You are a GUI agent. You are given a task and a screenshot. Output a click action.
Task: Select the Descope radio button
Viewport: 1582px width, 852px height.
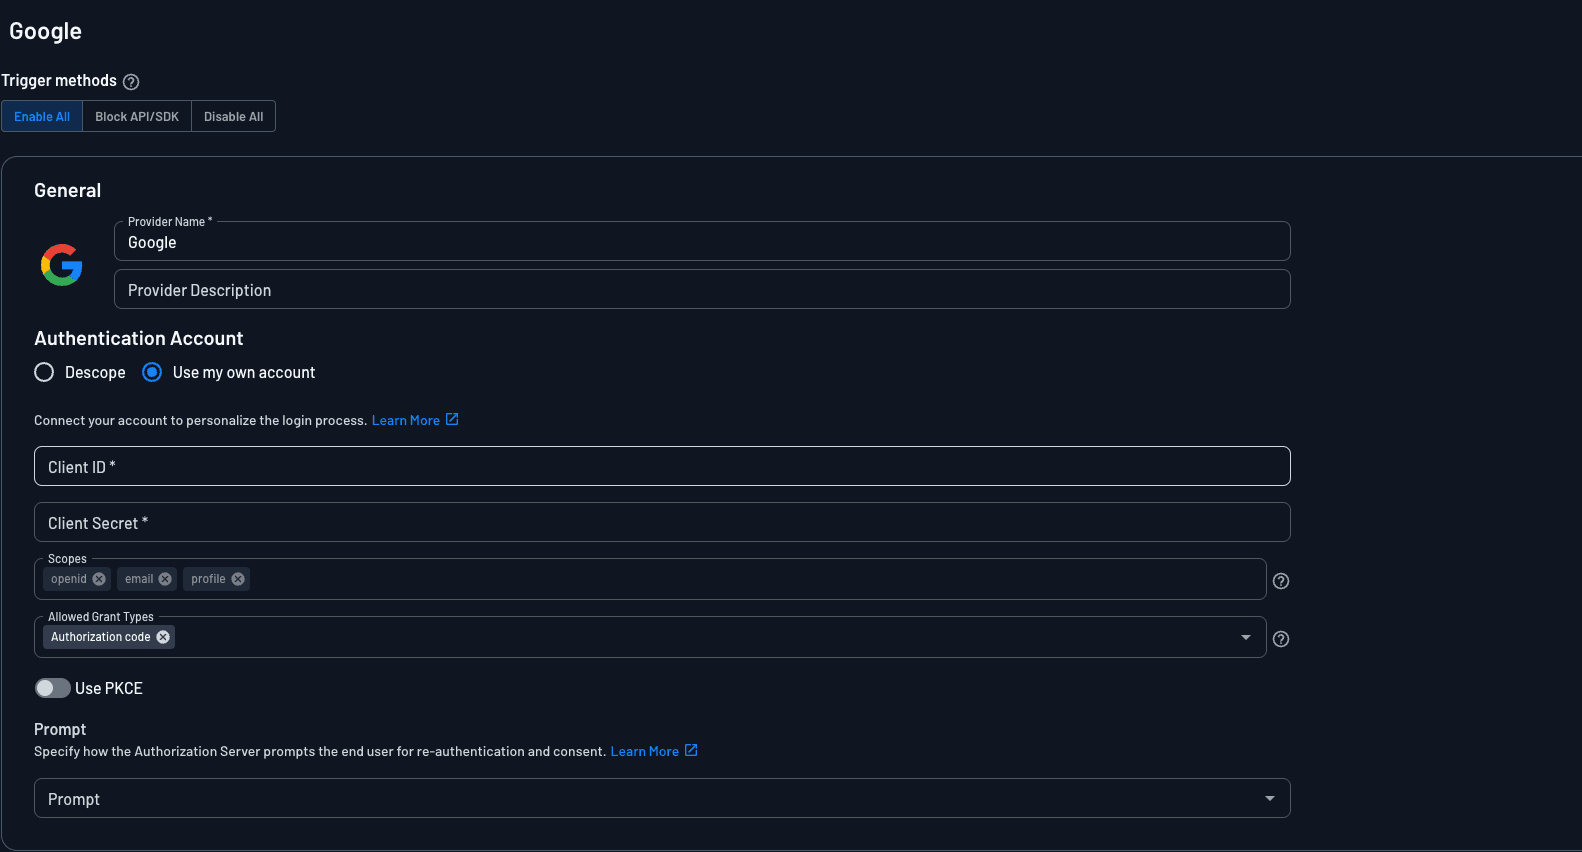(x=44, y=372)
